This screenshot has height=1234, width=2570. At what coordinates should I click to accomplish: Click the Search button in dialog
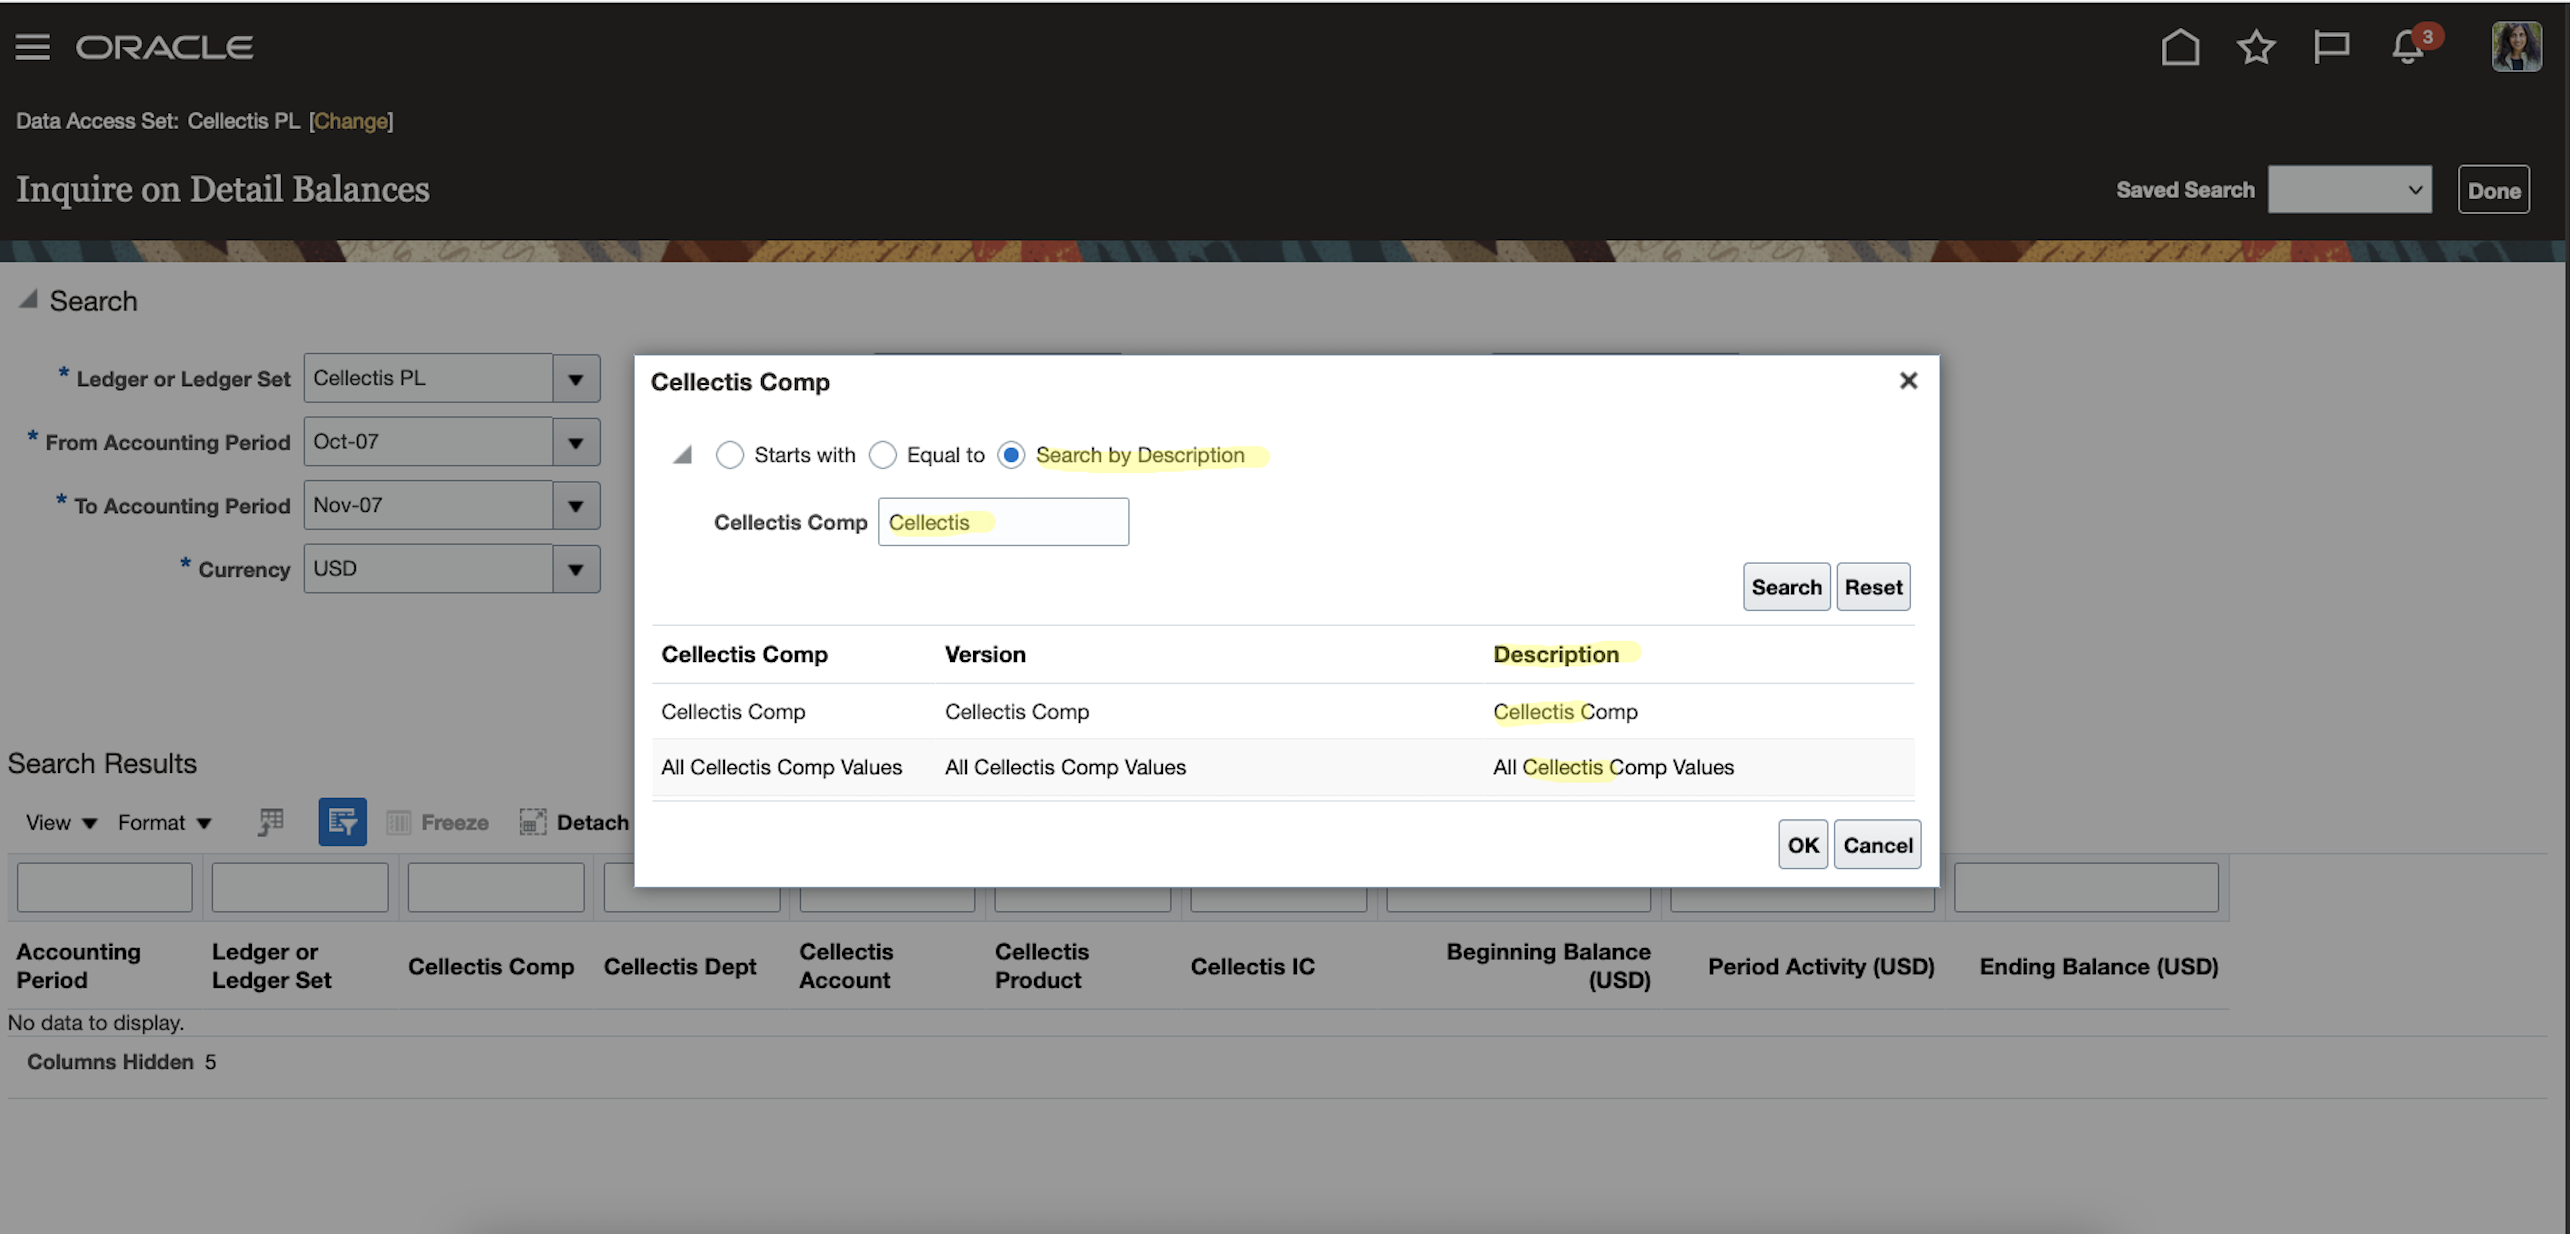(1786, 587)
